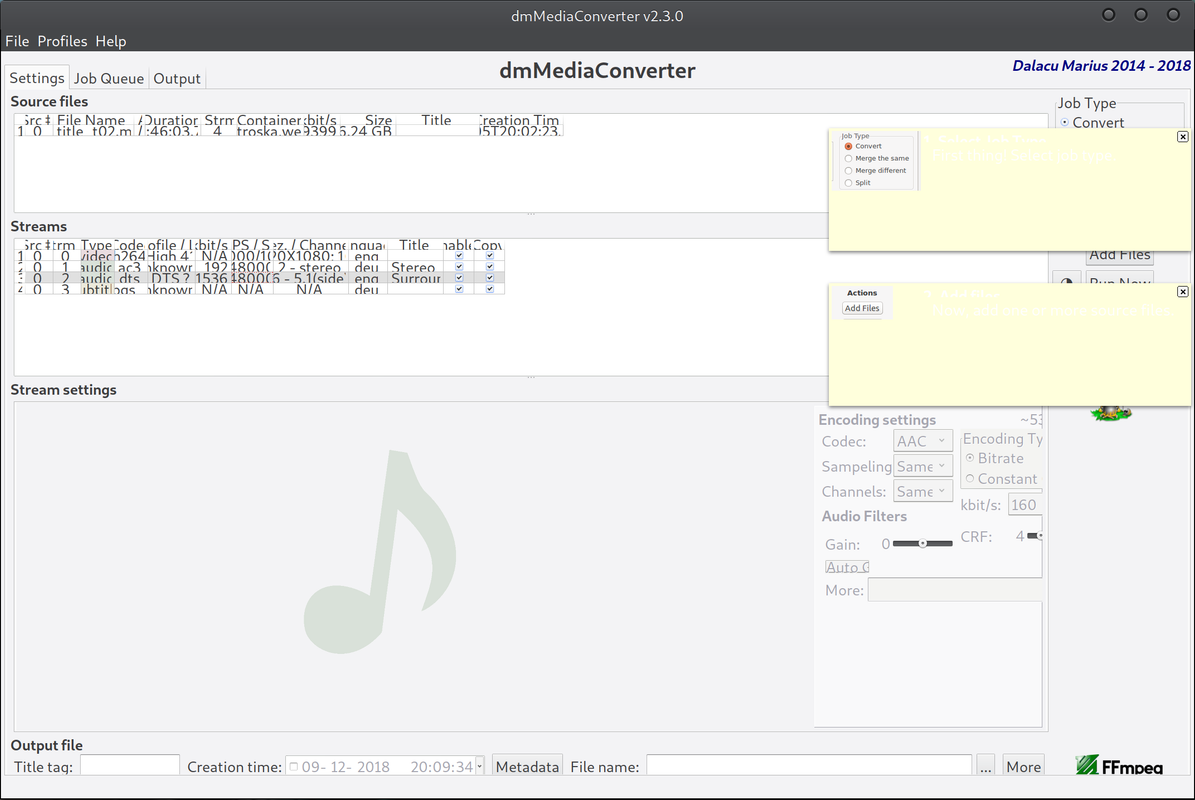Screen dimensions: 1195x800
Task: Click the Creation time date field
Action: pyautogui.click(x=384, y=766)
